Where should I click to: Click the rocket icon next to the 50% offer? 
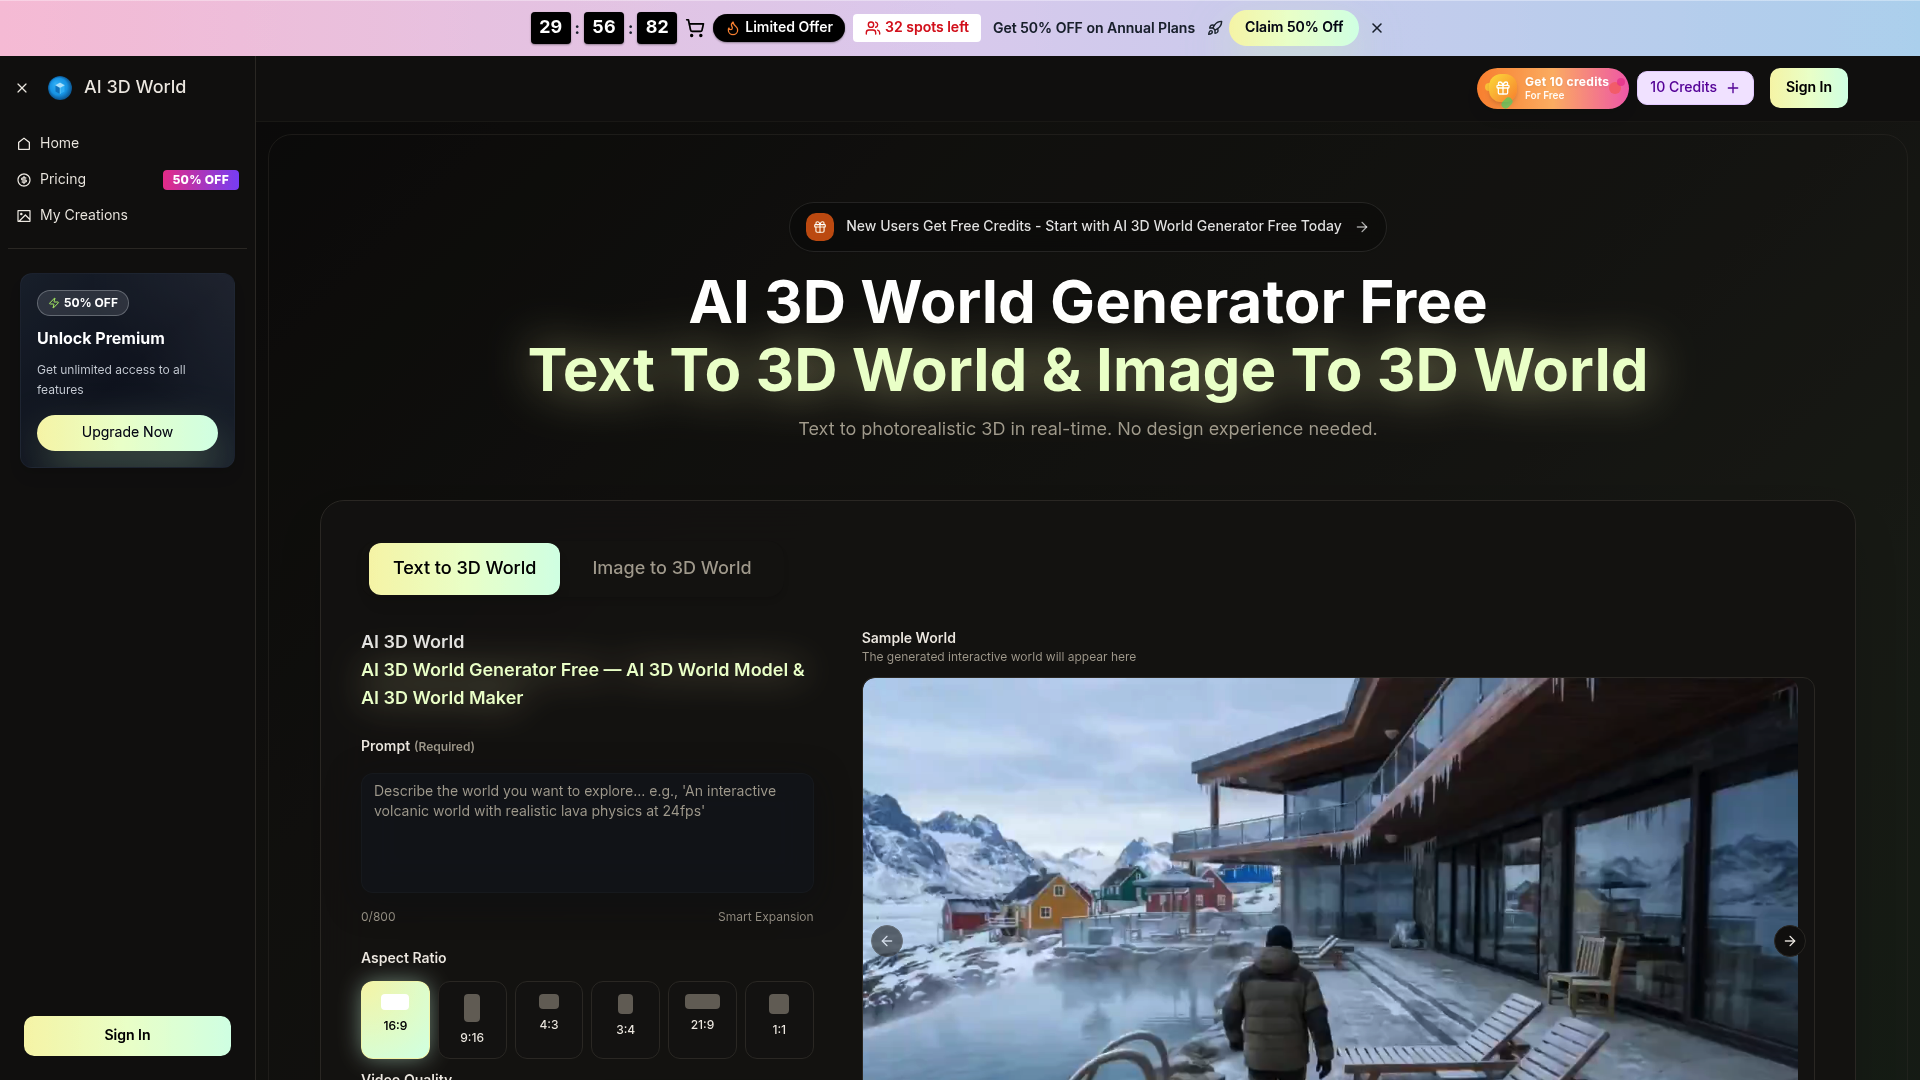[x=1215, y=28]
